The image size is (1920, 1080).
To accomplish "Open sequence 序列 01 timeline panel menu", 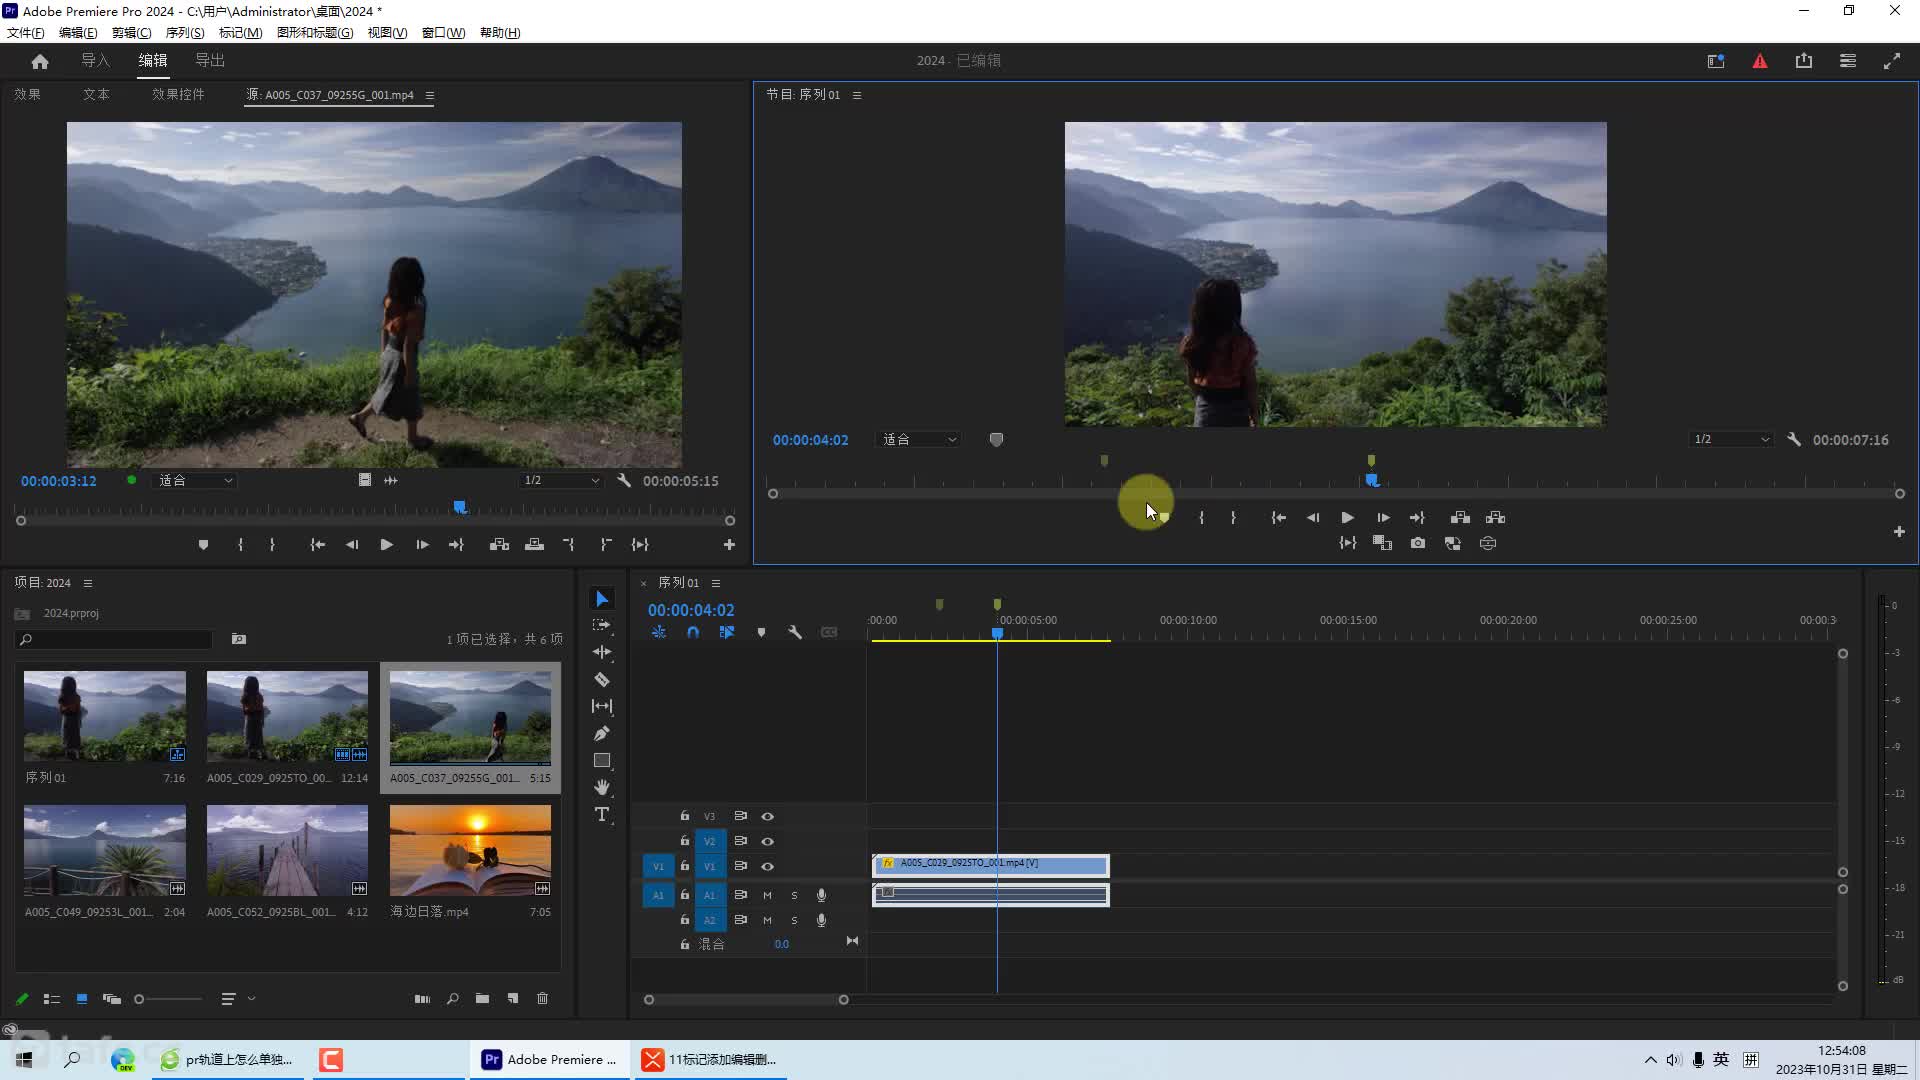I will 716,583.
